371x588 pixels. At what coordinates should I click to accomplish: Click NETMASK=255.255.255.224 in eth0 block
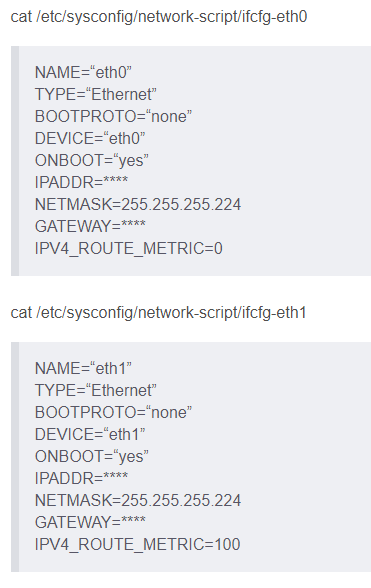tap(138, 204)
